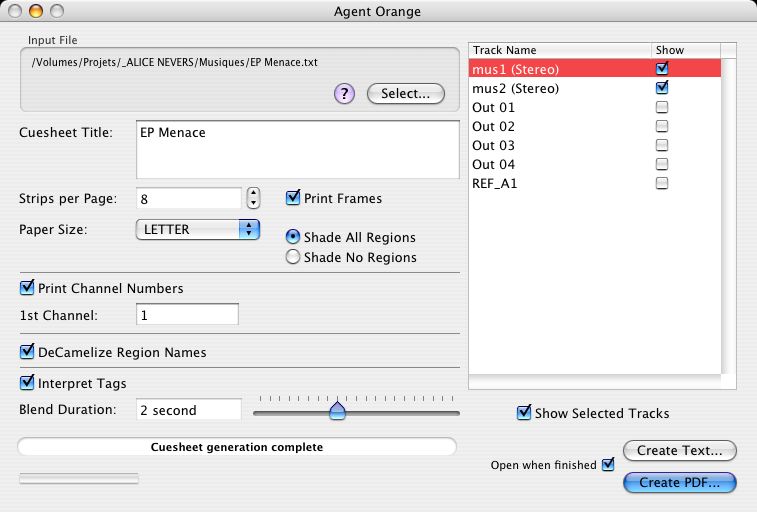Click the 1st Channel input field
Image resolution: width=757 pixels, height=512 pixels.
pos(187,315)
